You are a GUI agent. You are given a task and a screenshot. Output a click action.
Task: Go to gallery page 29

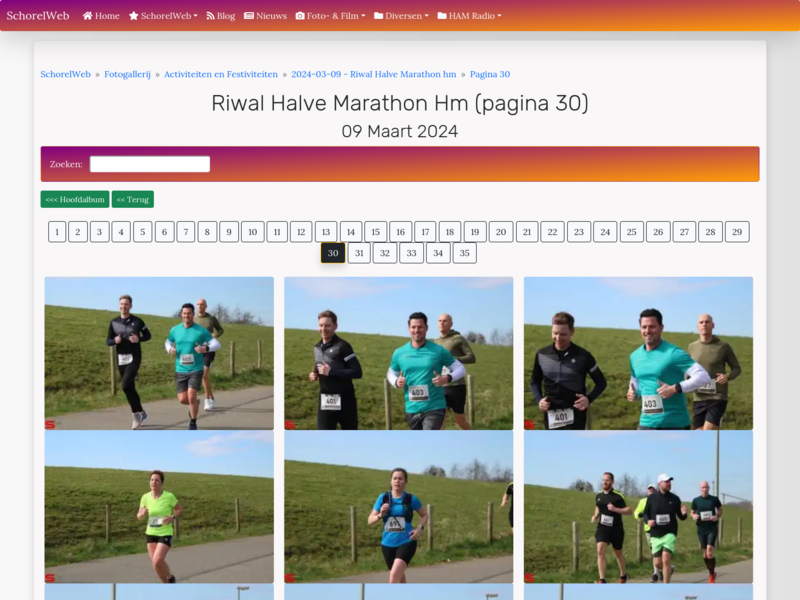coord(737,232)
